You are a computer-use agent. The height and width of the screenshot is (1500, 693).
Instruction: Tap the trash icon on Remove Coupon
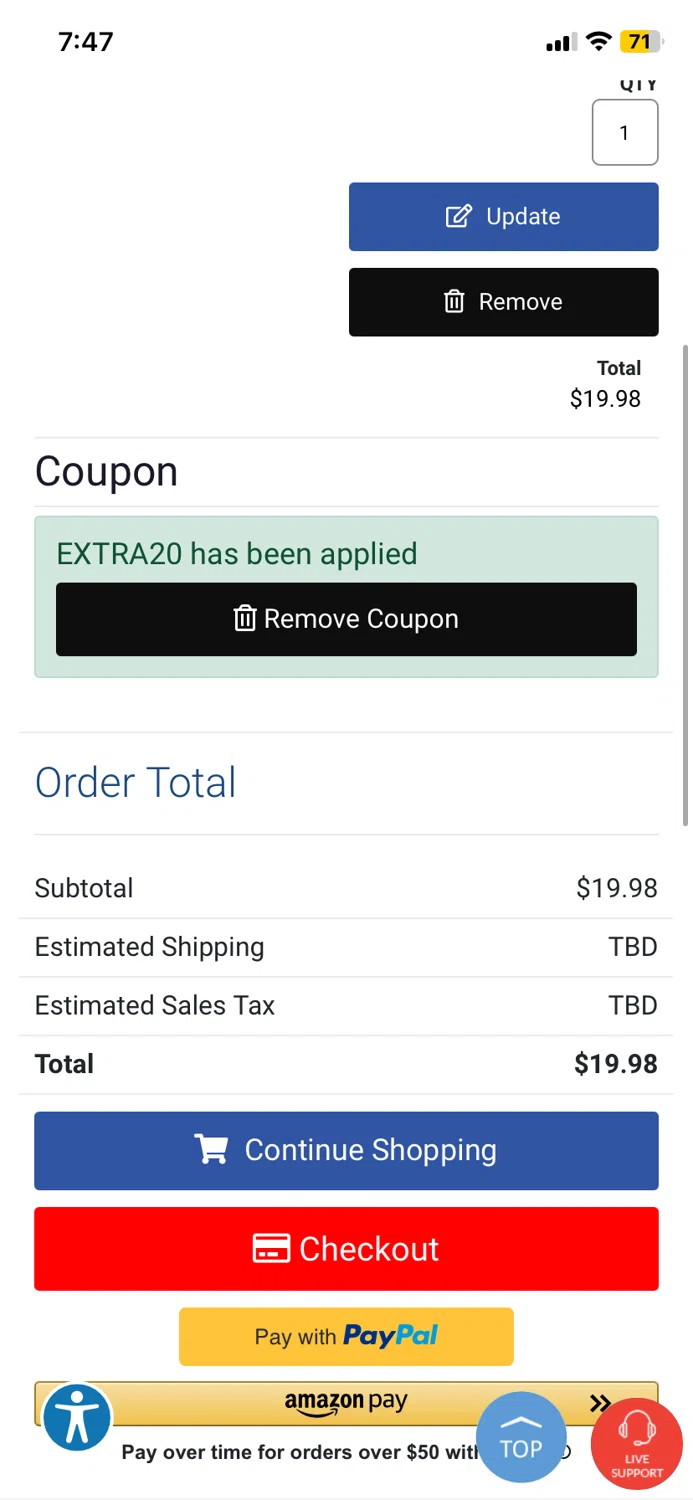click(x=245, y=619)
